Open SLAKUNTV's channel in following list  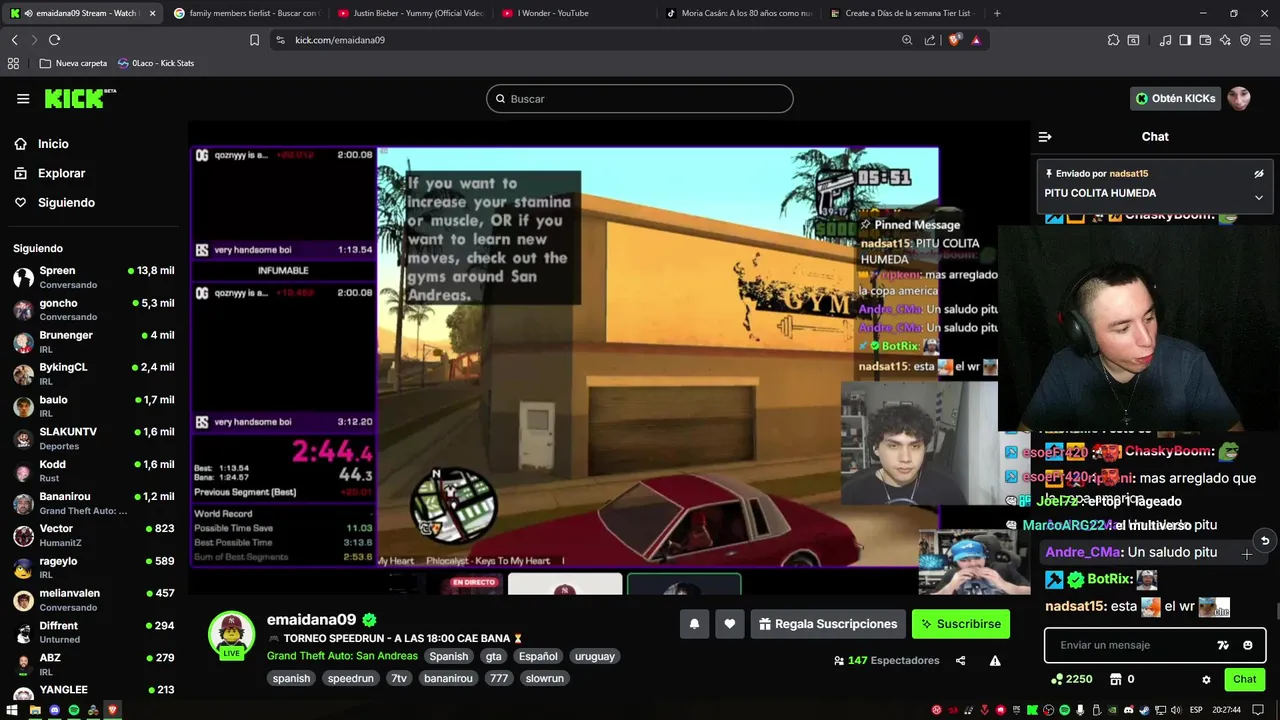tap(94, 438)
